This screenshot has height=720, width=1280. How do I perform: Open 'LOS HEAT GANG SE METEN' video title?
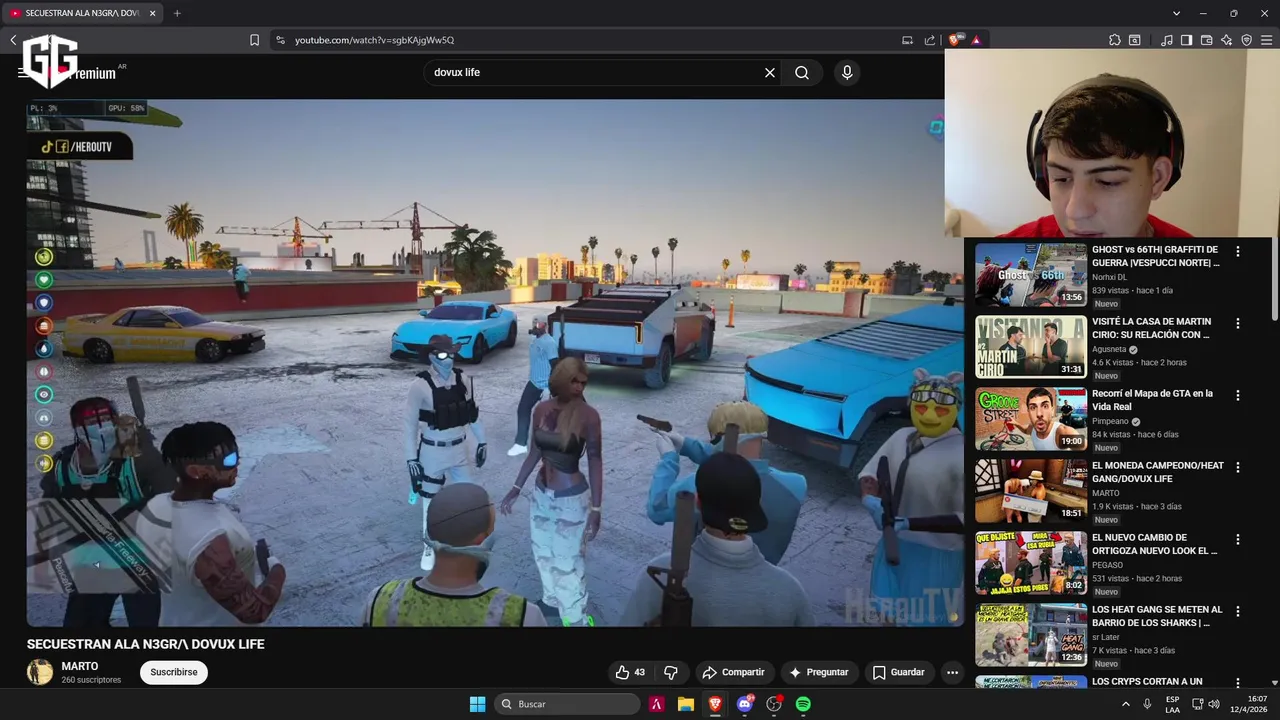(1157, 616)
